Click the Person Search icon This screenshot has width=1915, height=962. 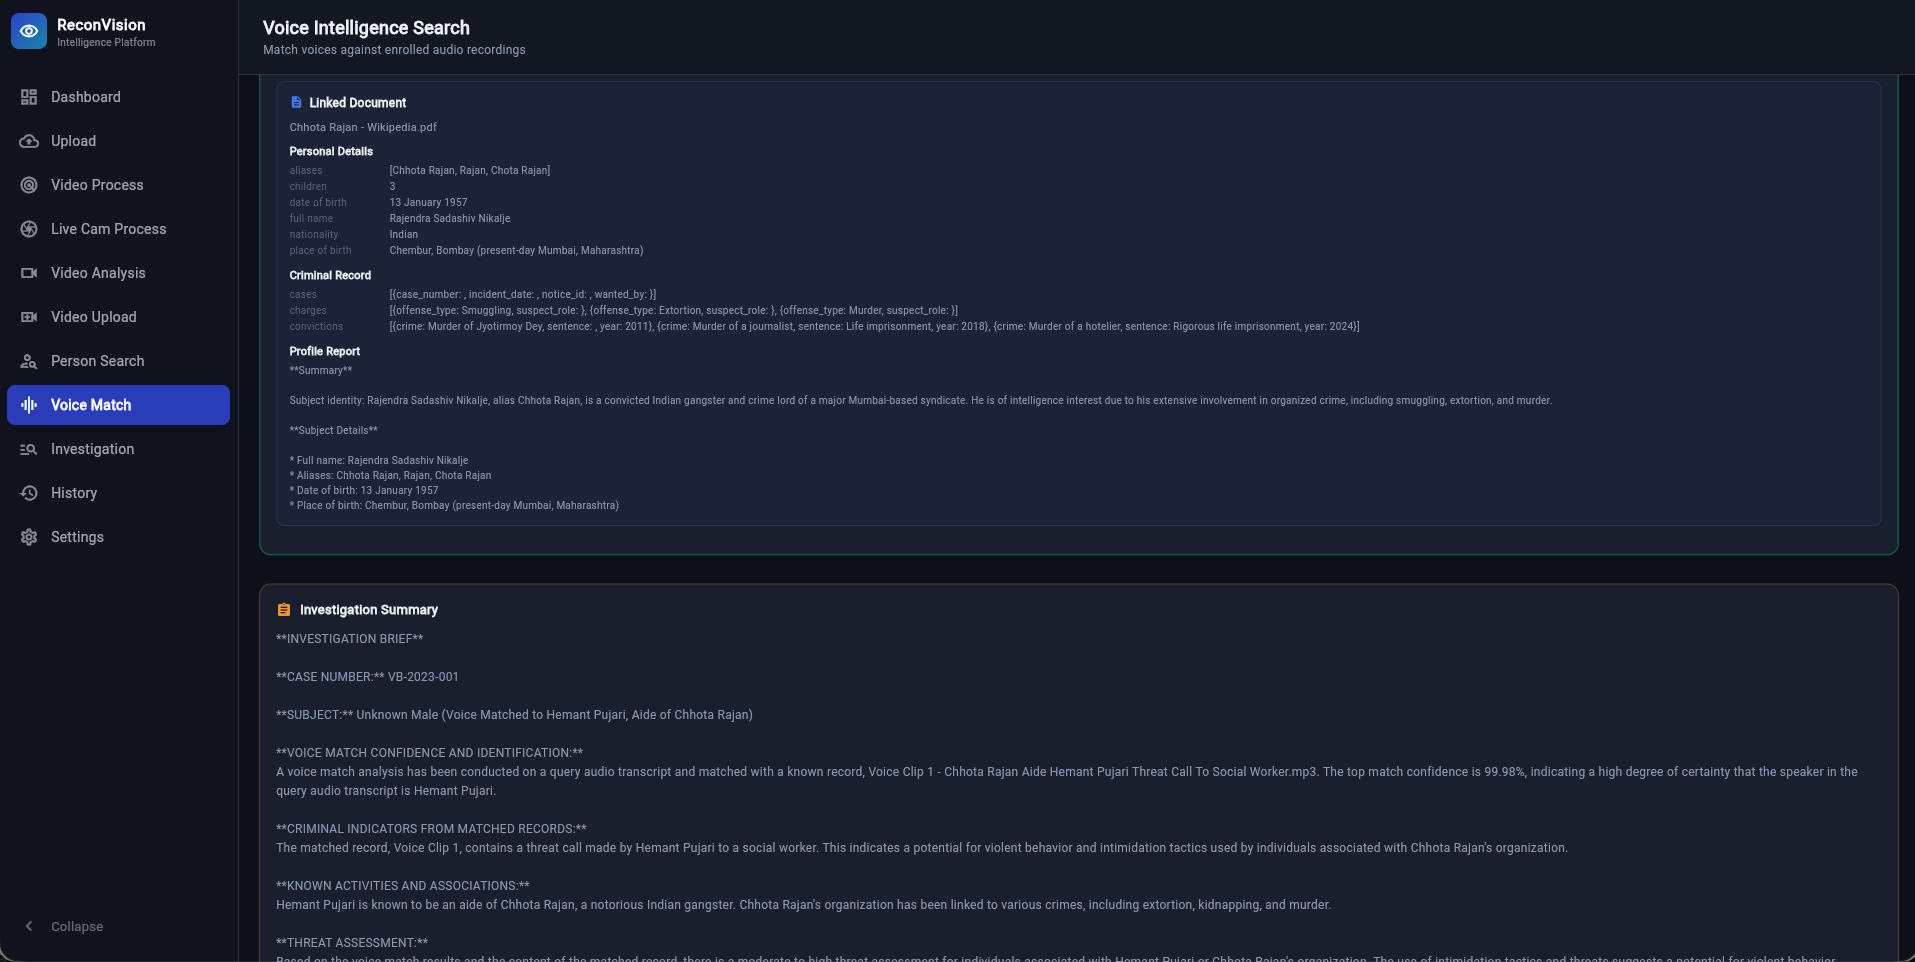pyautogui.click(x=29, y=361)
